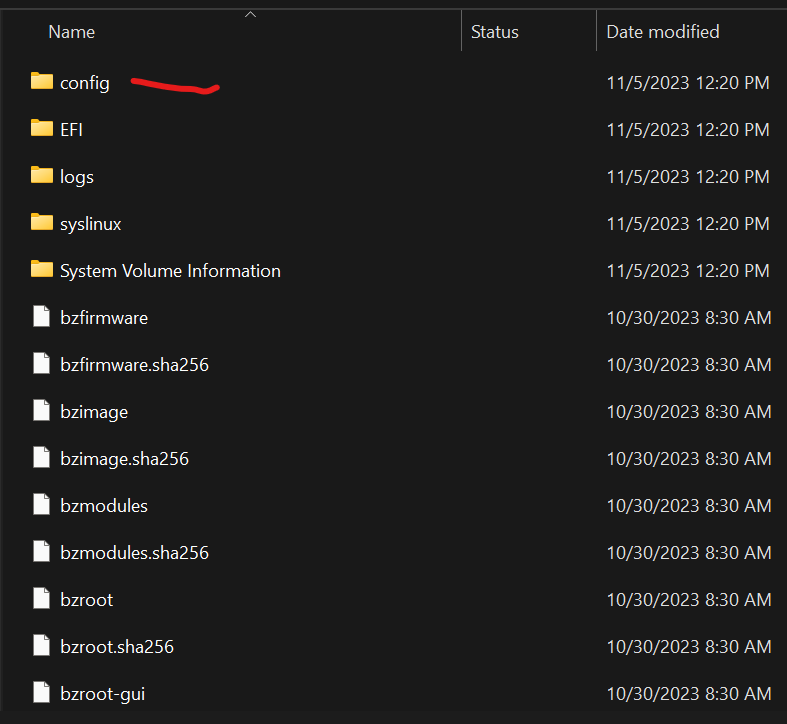Toggle sort order with the header arrow

(250, 15)
